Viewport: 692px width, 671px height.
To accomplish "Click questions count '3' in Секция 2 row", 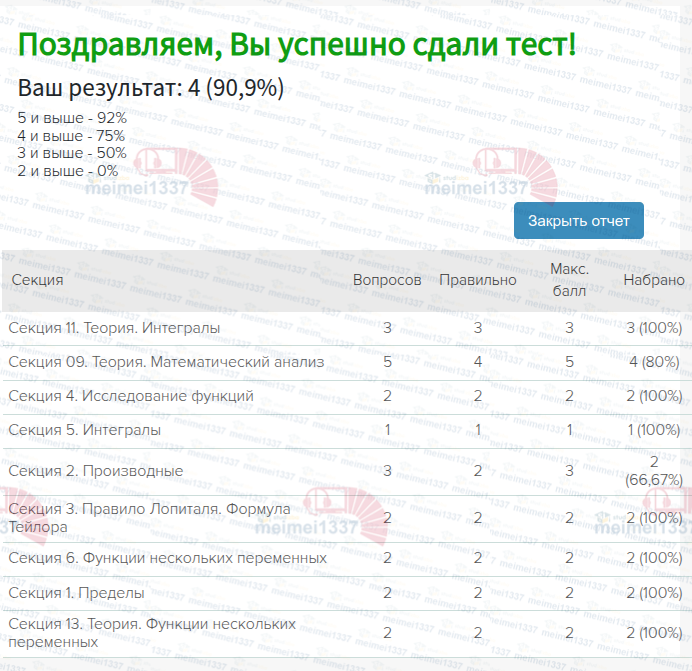I will click(x=387, y=471).
